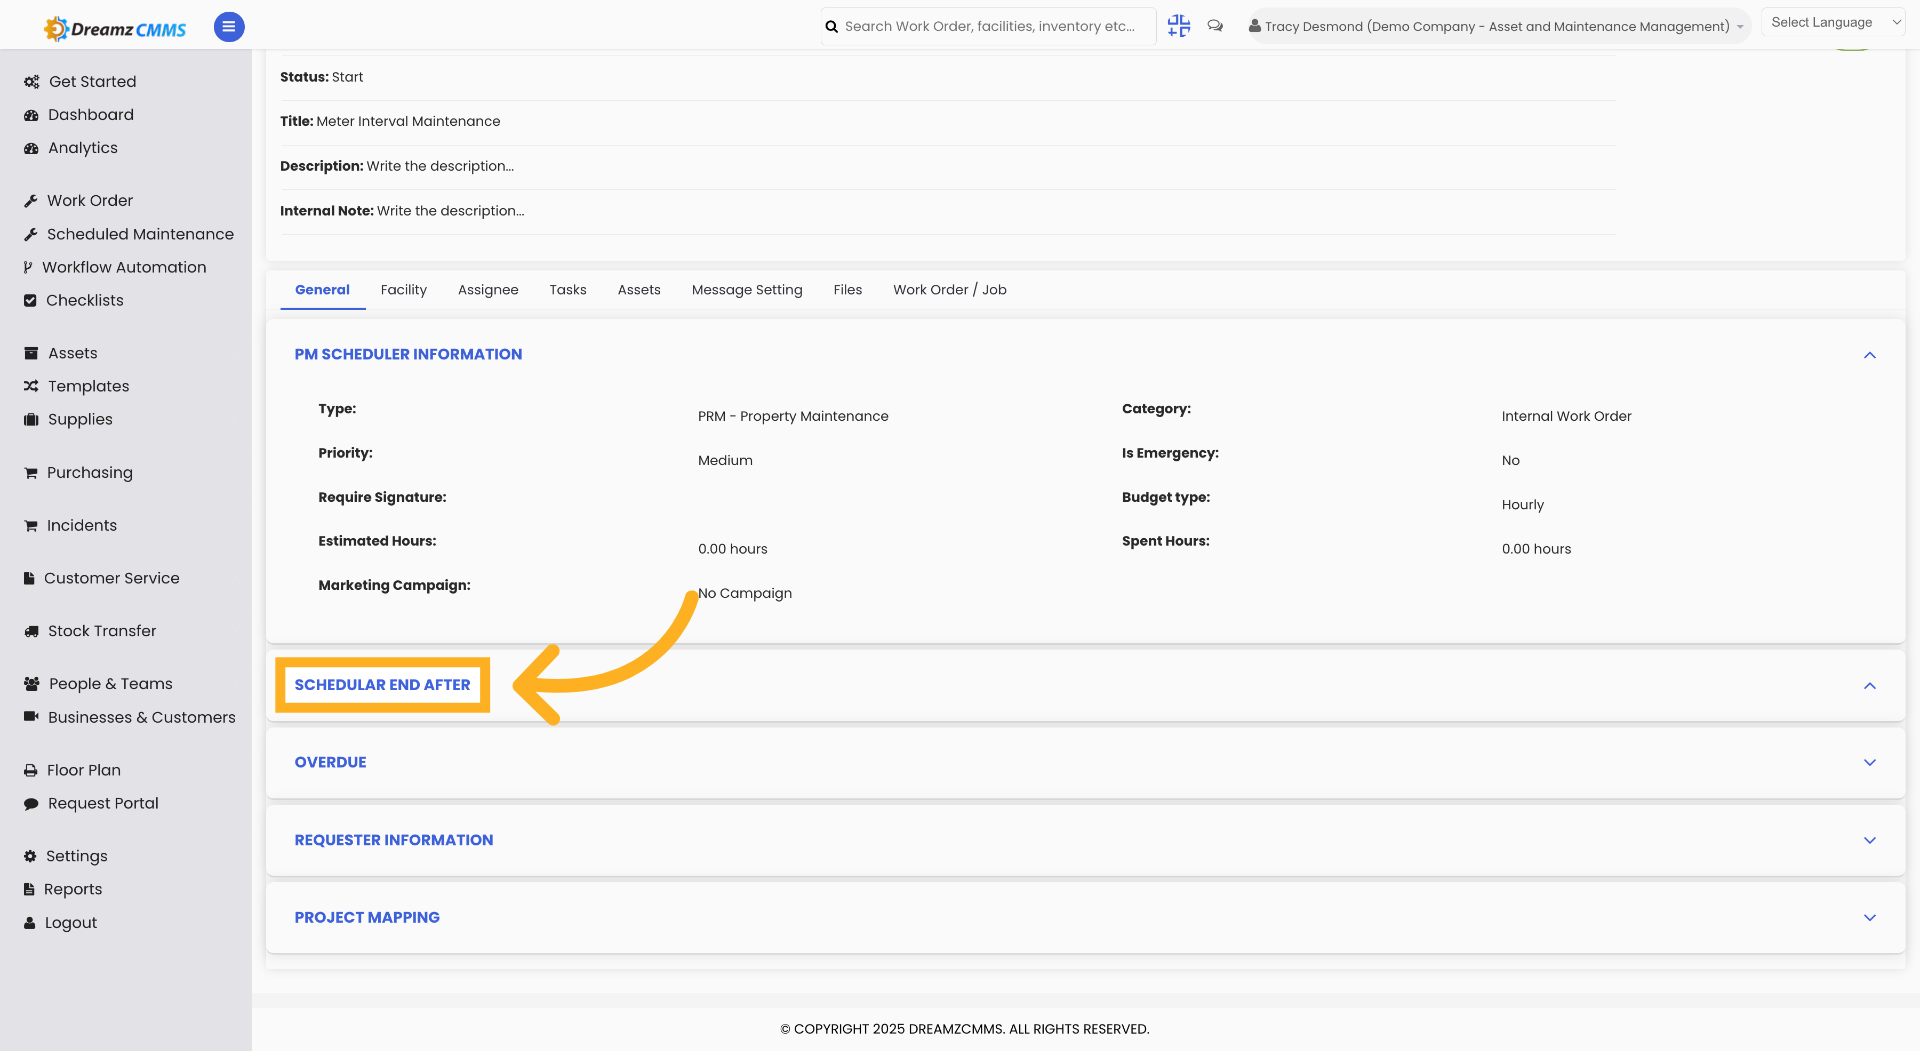Click the PROJECT MAPPING heading
This screenshot has width=1920, height=1051.
(x=367, y=917)
